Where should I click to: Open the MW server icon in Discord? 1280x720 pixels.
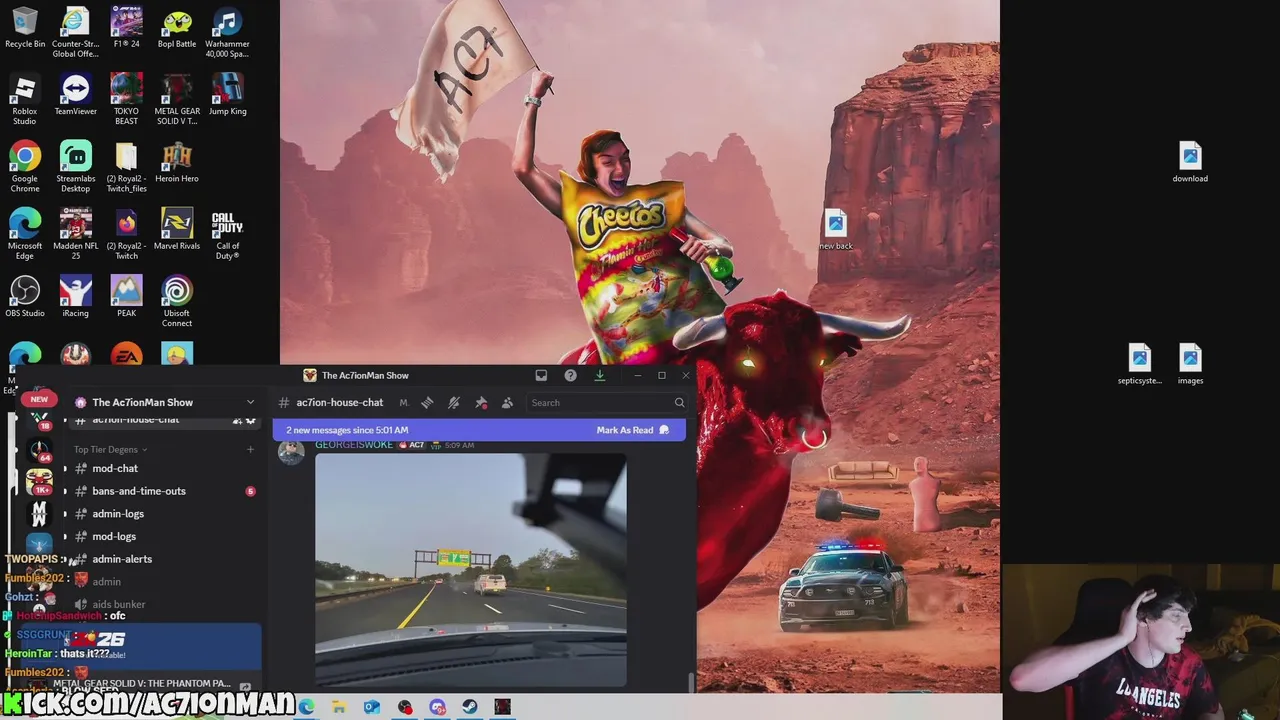tap(39, 514)
